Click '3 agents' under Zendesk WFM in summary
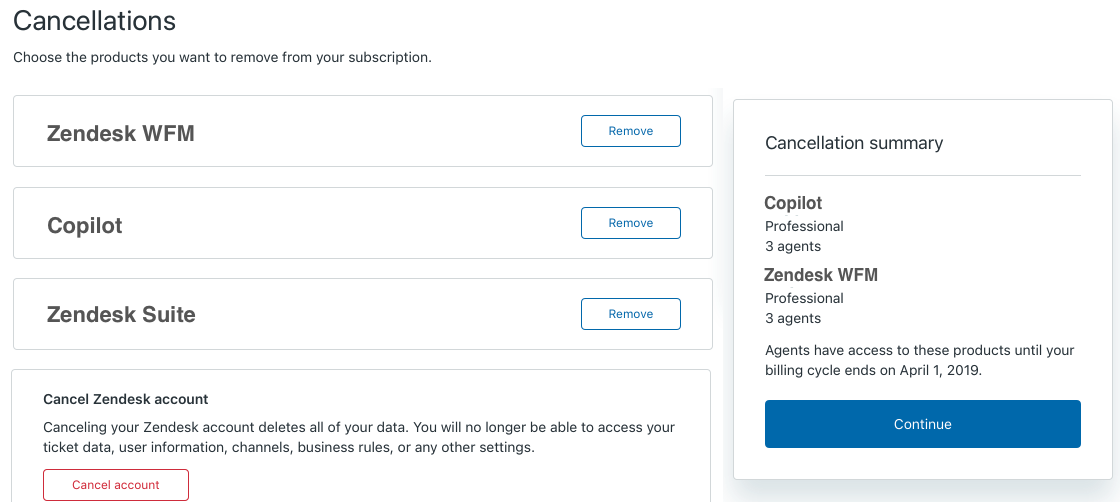This screenshot has height=502, width=1120. (x=793, y=318)
